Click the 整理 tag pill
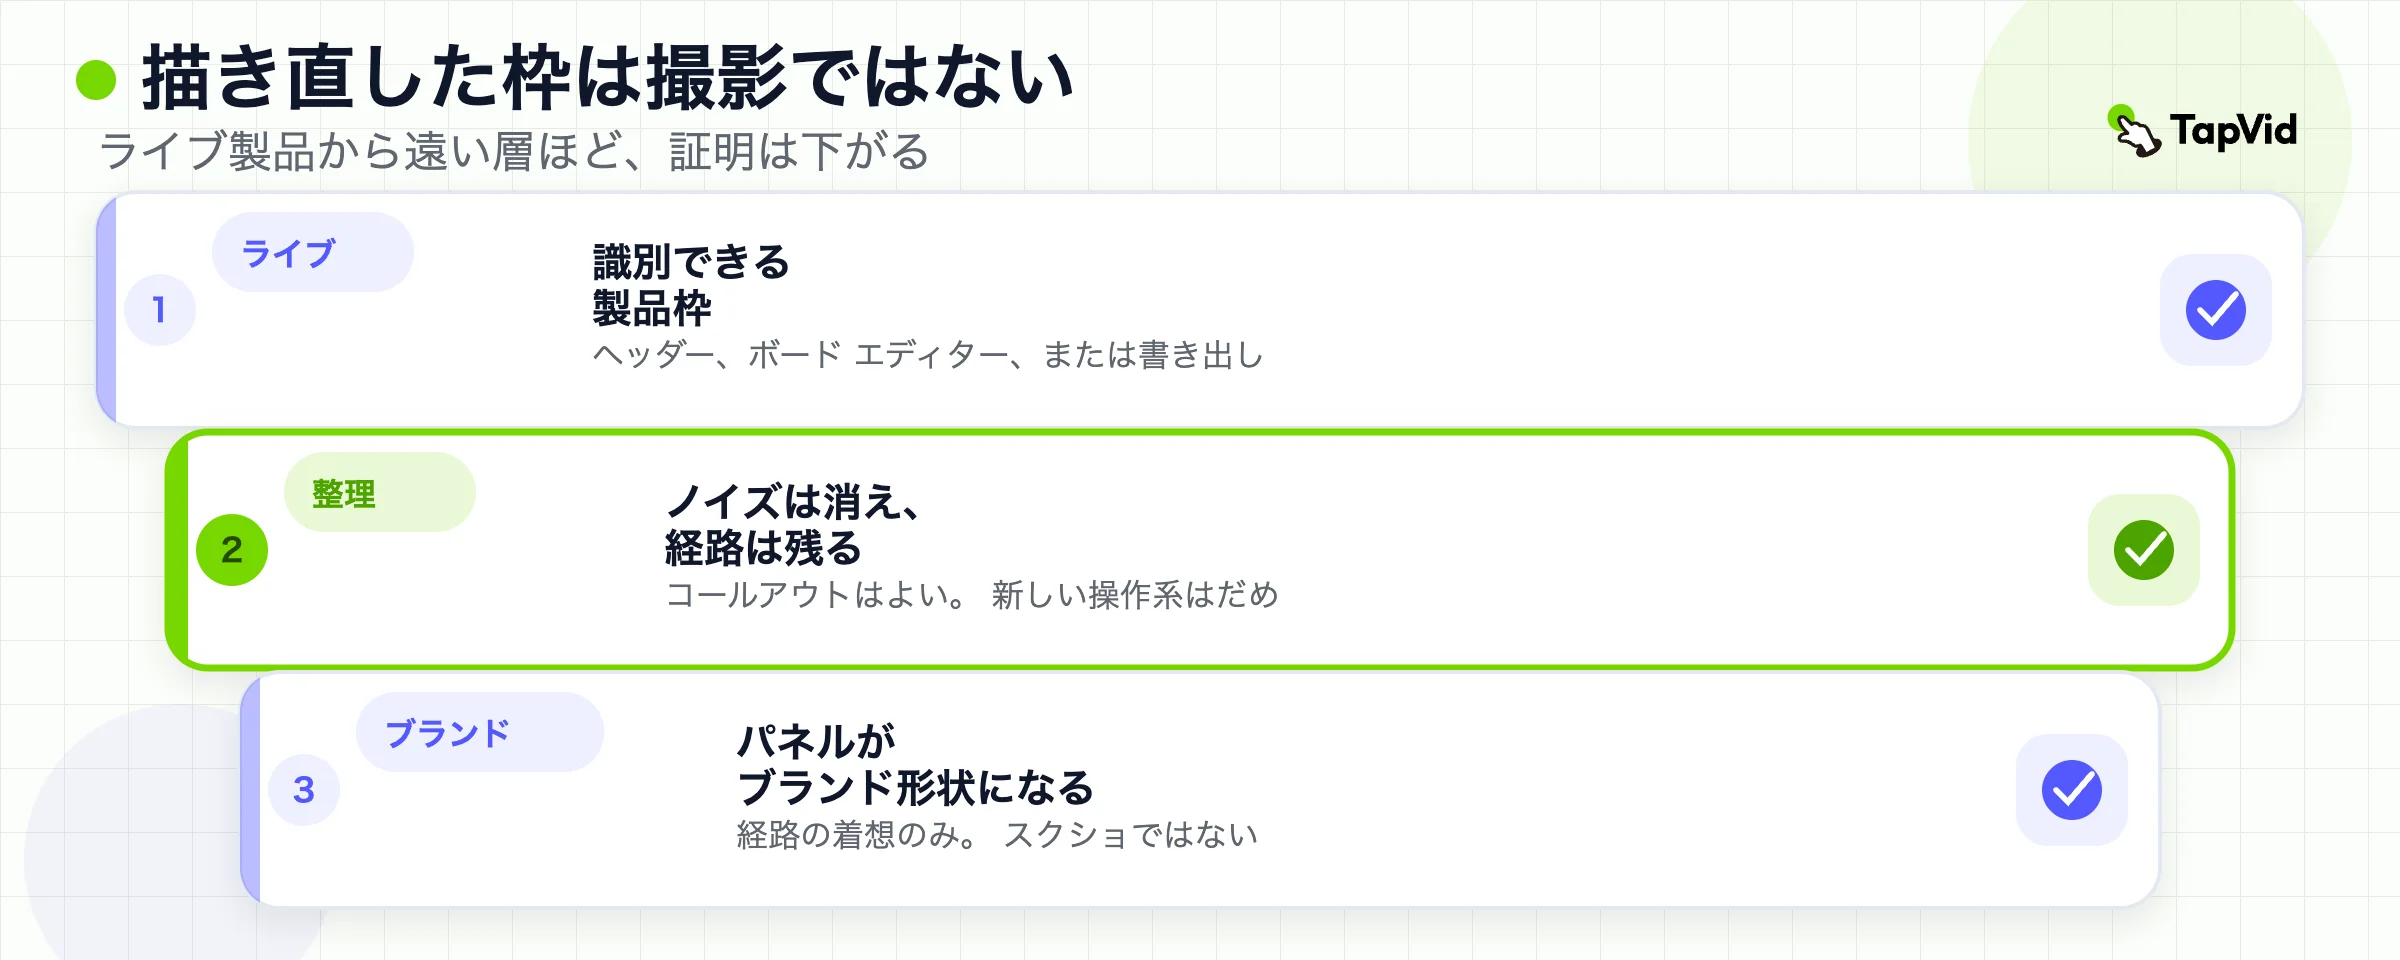This screenshot has height=960, width=2400. pyautogui.click(x=380, y=492)
